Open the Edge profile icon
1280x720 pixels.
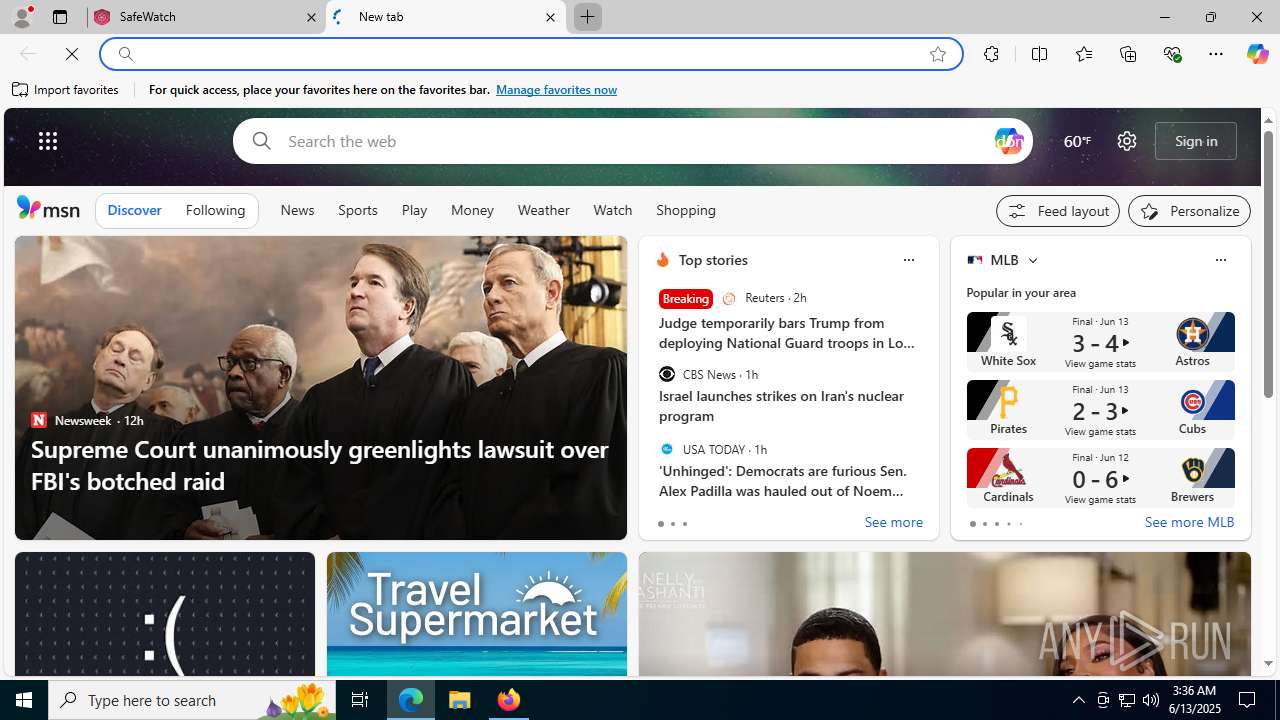[21, 17]
